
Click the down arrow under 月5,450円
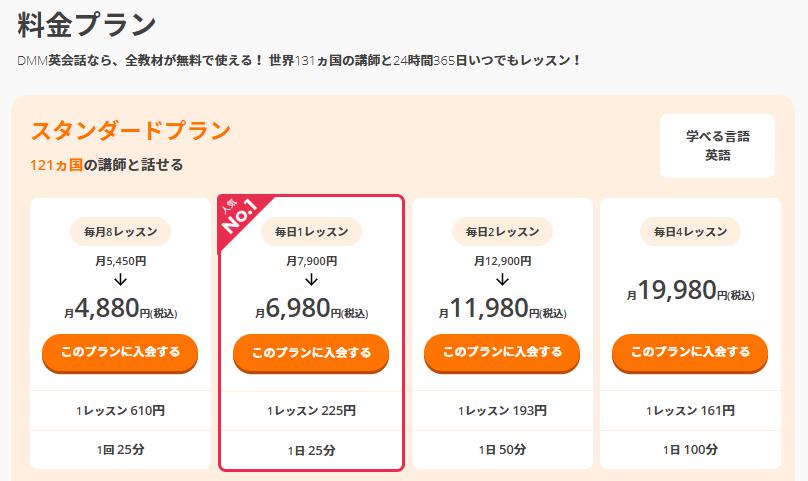(x=120, y=279)
